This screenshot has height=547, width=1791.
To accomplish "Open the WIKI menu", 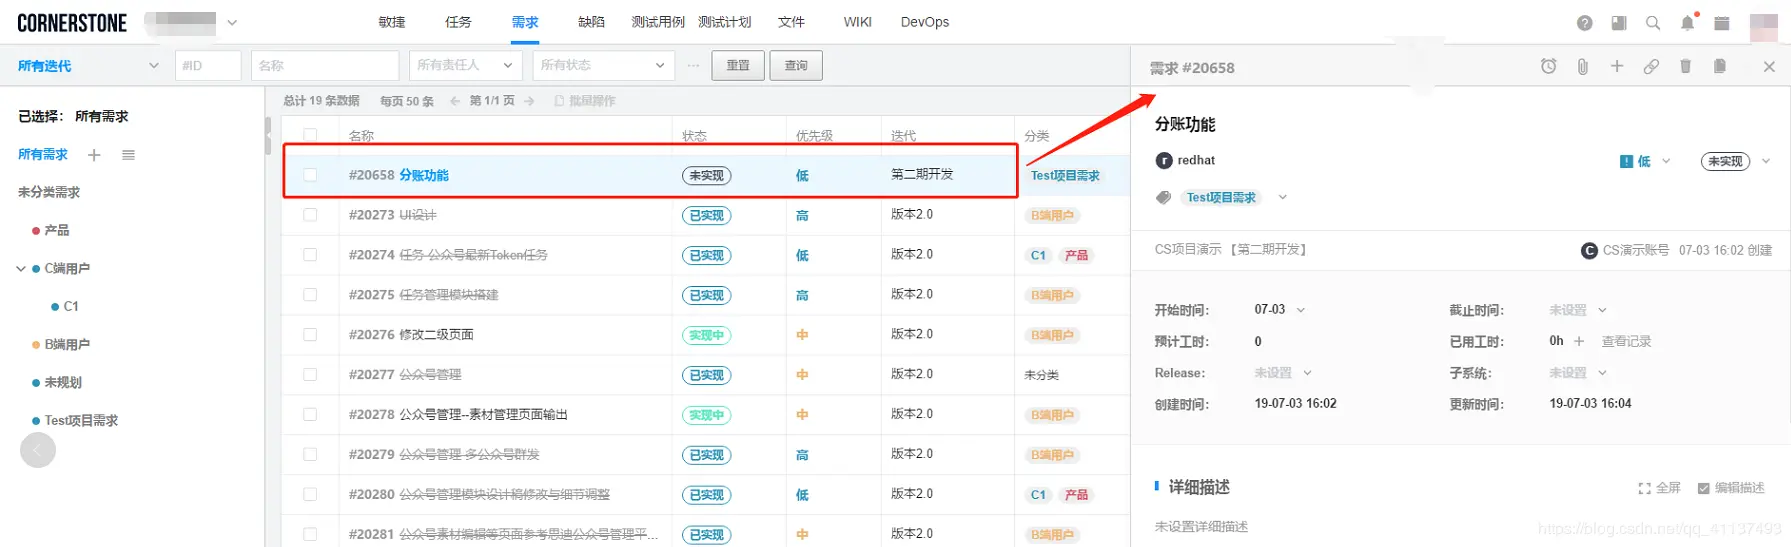I will pos(857,22).
